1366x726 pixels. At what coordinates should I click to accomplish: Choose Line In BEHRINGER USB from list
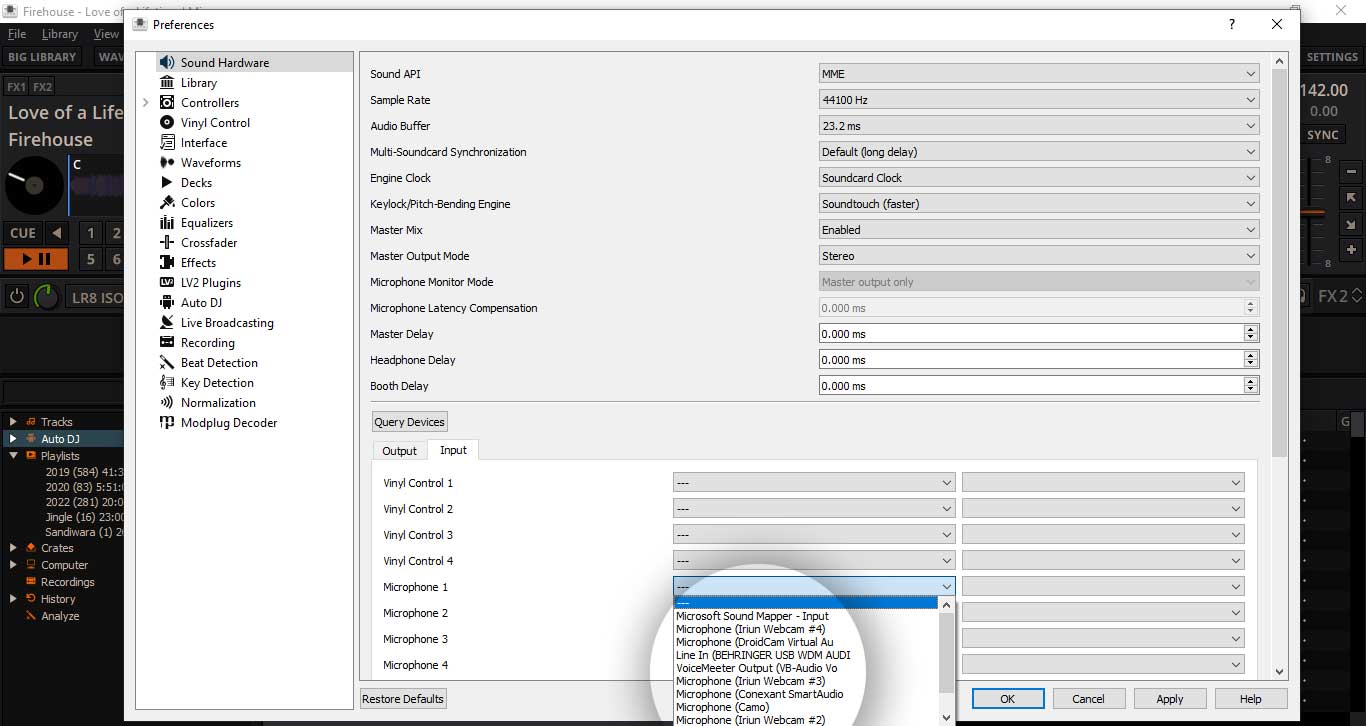763,655
